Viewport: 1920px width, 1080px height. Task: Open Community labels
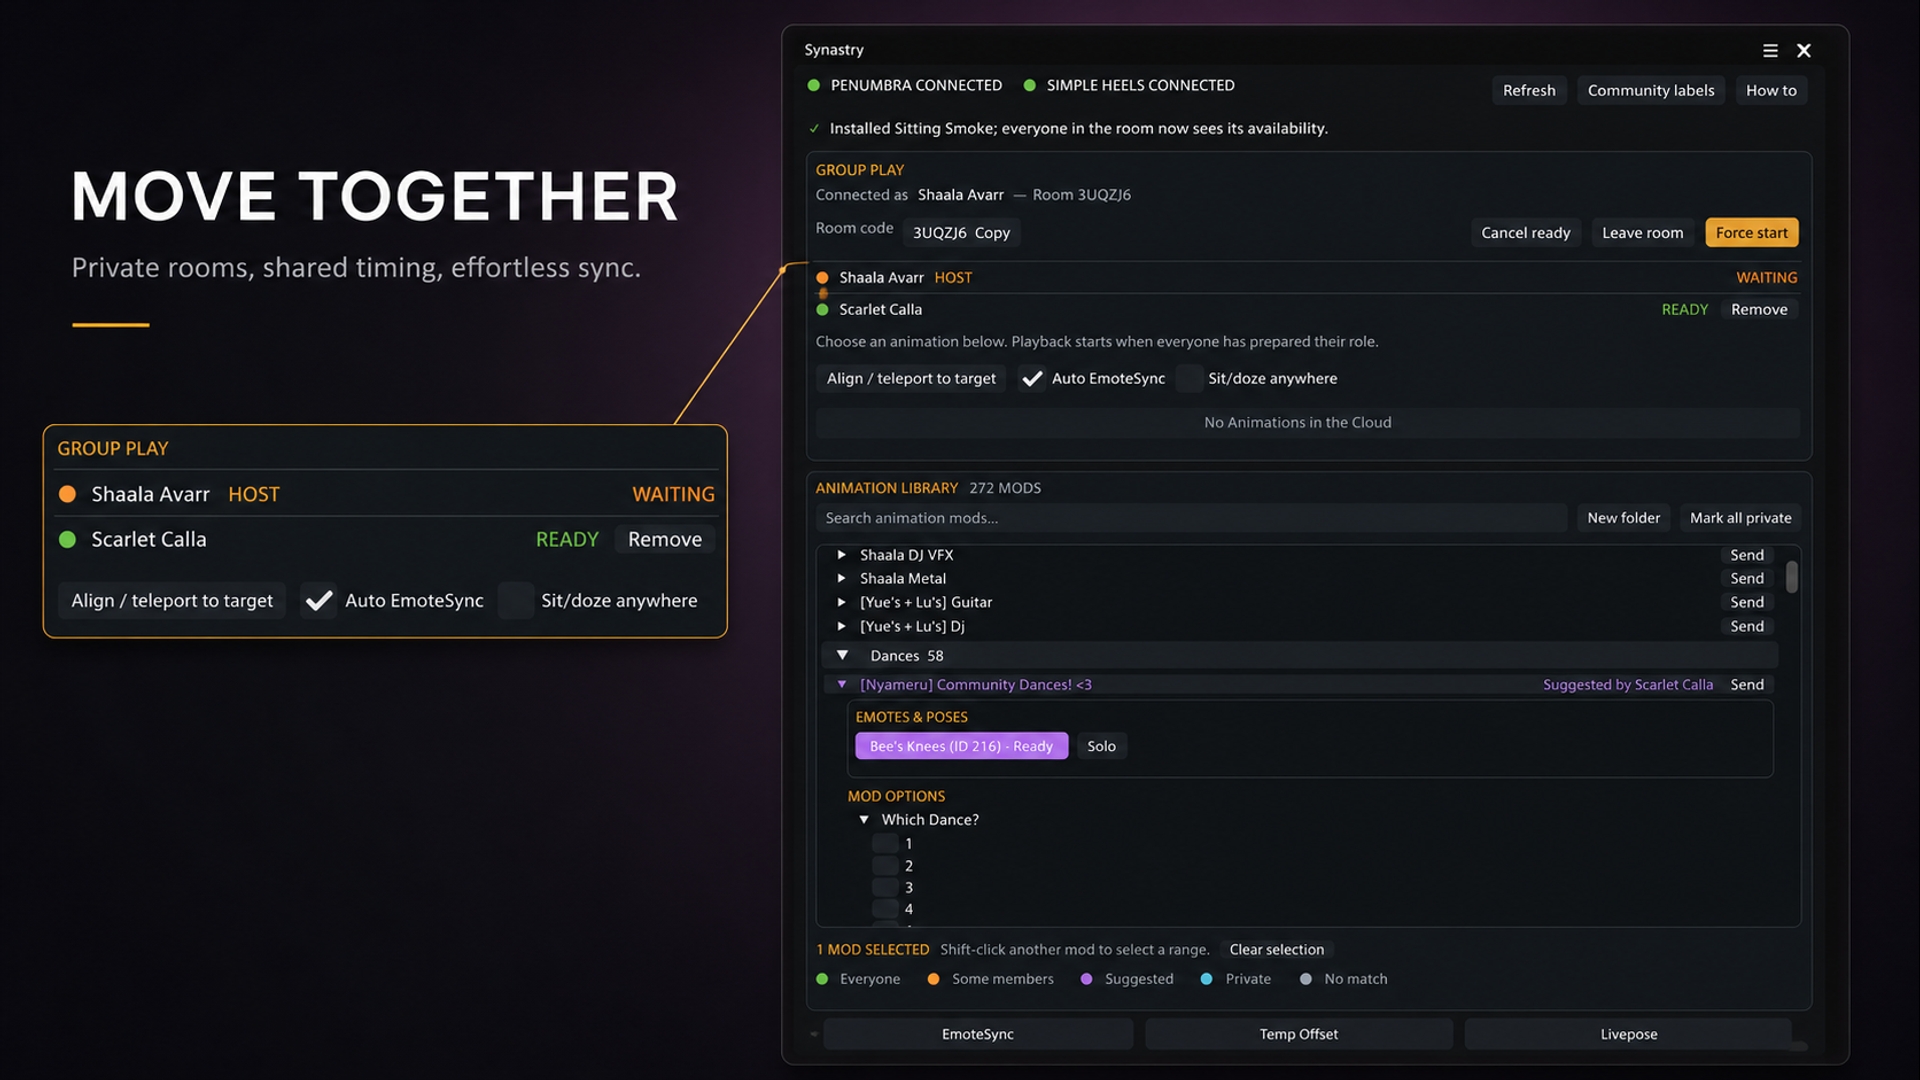(x=1651, y=90)
